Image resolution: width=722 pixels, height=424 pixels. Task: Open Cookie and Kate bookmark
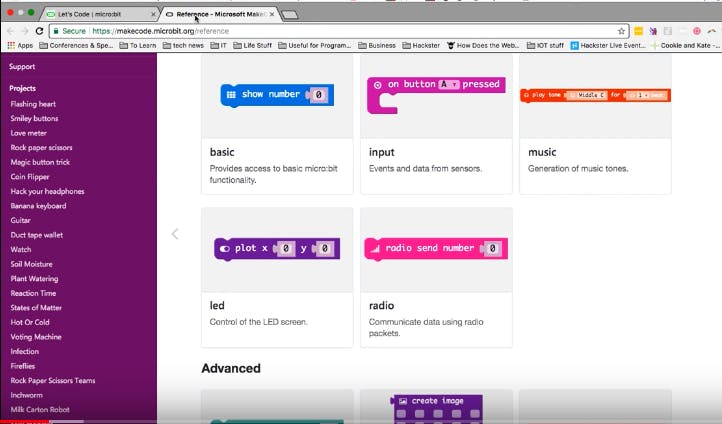[685, 45]
